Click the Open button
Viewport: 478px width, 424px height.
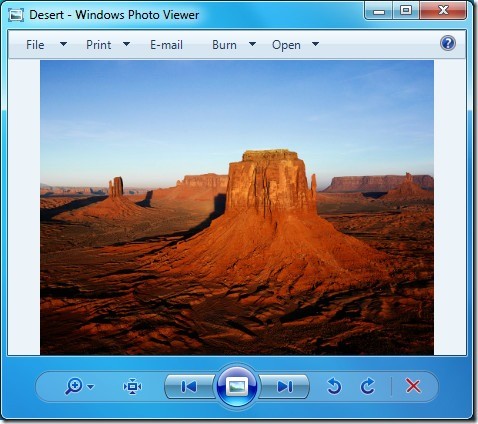pyautogui.click(x=286, y=45)
